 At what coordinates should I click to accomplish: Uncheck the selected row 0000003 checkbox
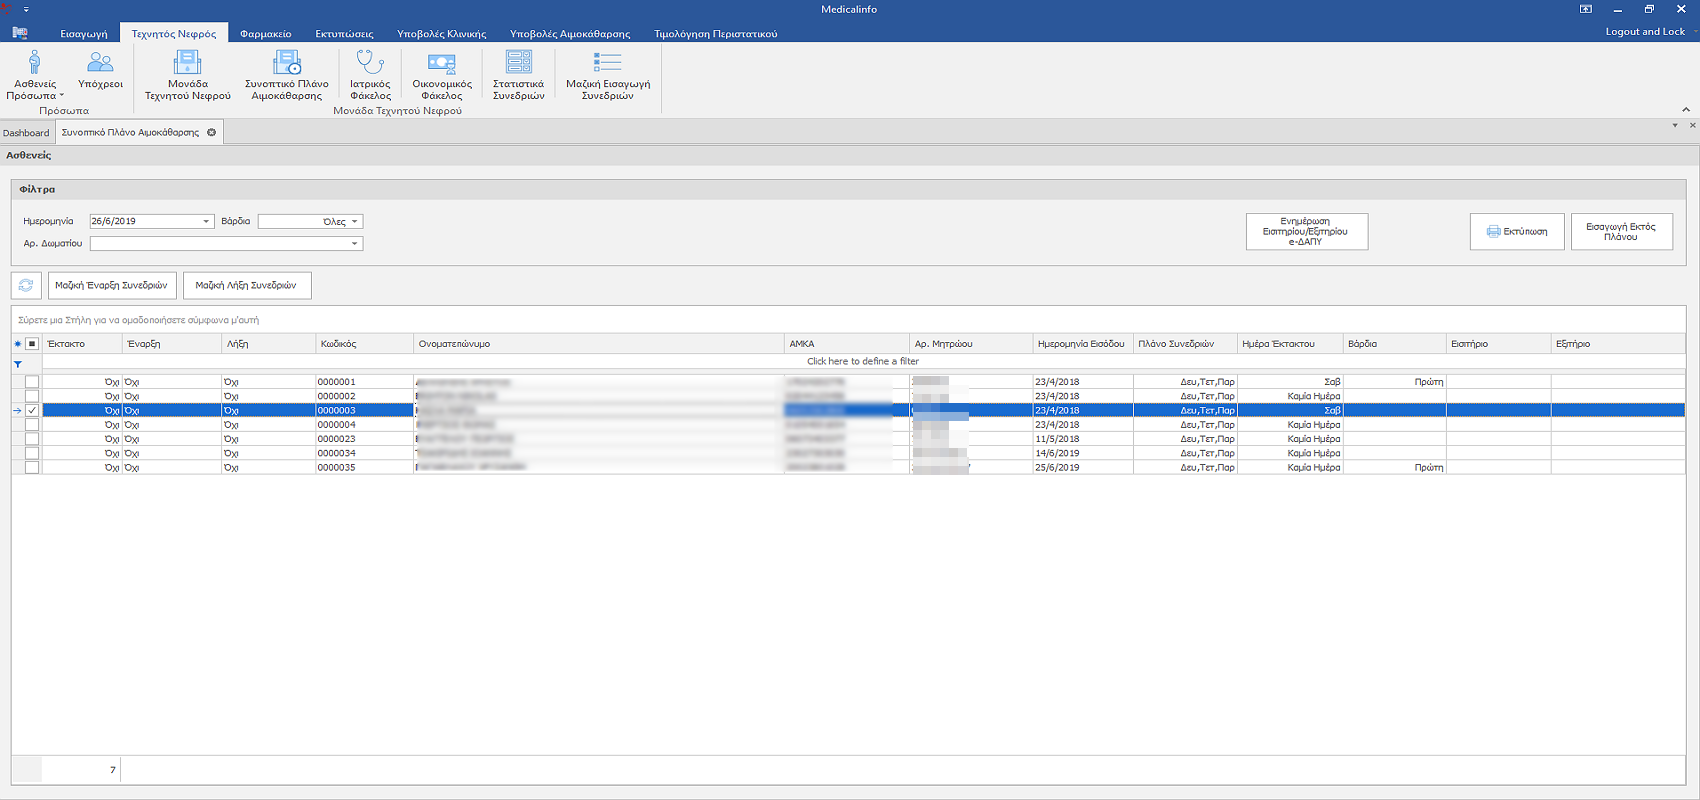[x=32, y=411]
